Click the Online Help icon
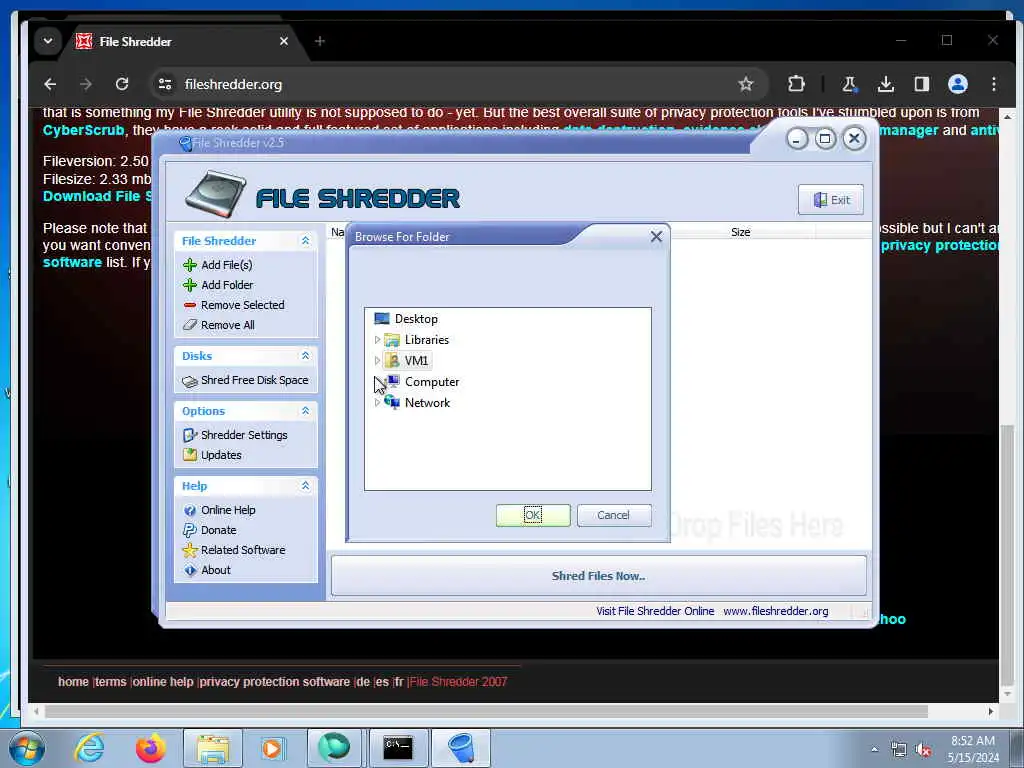 point(190,510)
